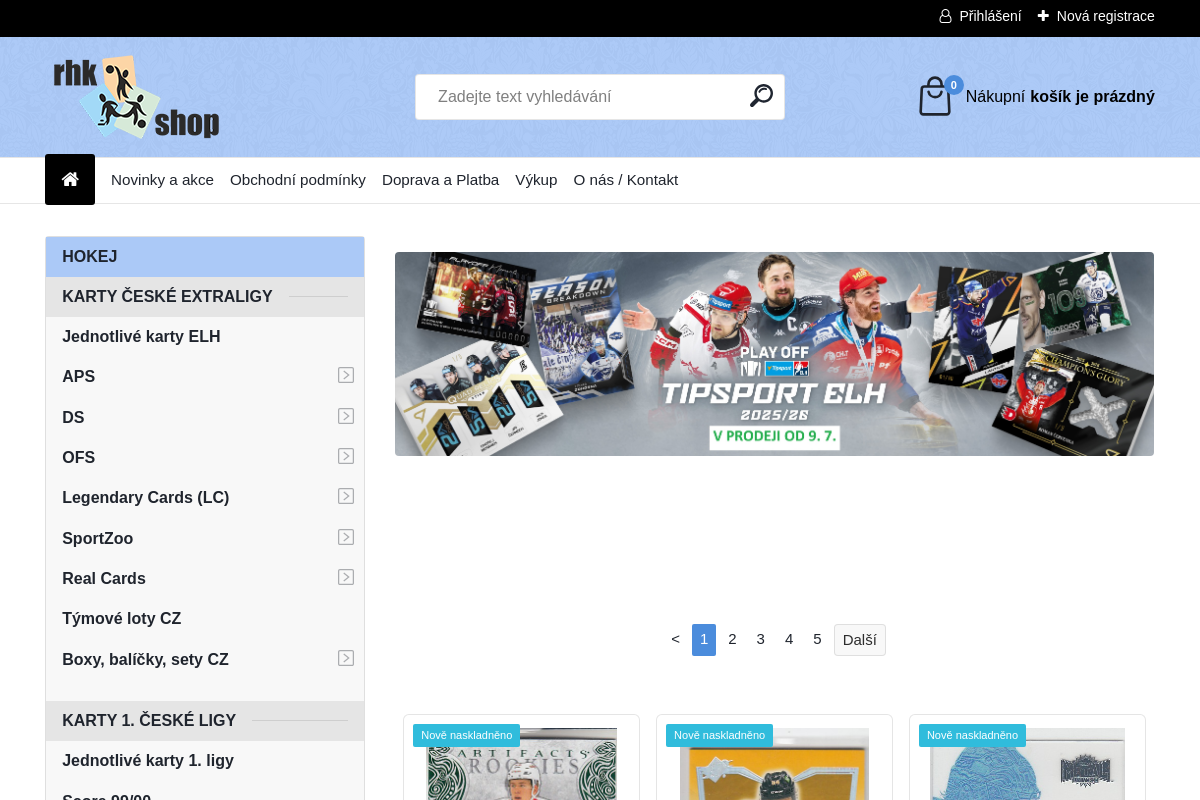The width and height of the screenshot is (1200, 800).
Task: Click the DS category label
Action: tap(73, 418)
